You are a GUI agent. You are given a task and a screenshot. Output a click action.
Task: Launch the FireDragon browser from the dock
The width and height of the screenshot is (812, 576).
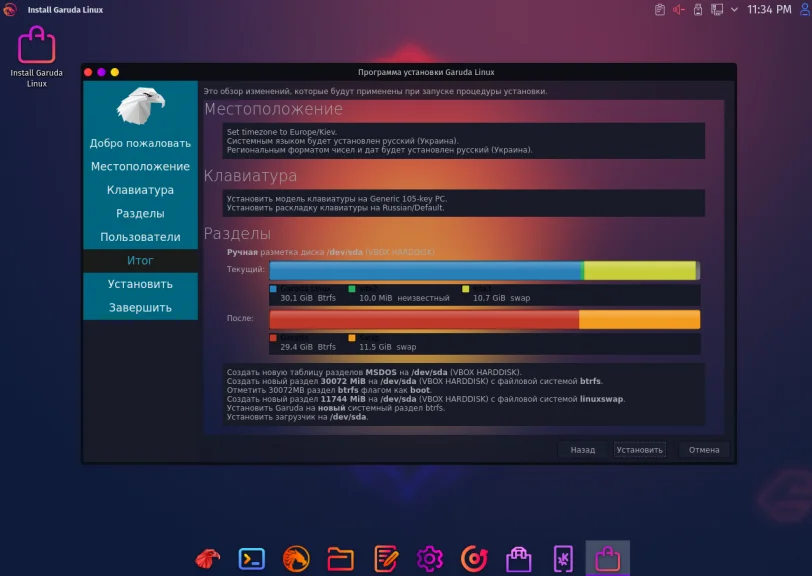point(296,558)
